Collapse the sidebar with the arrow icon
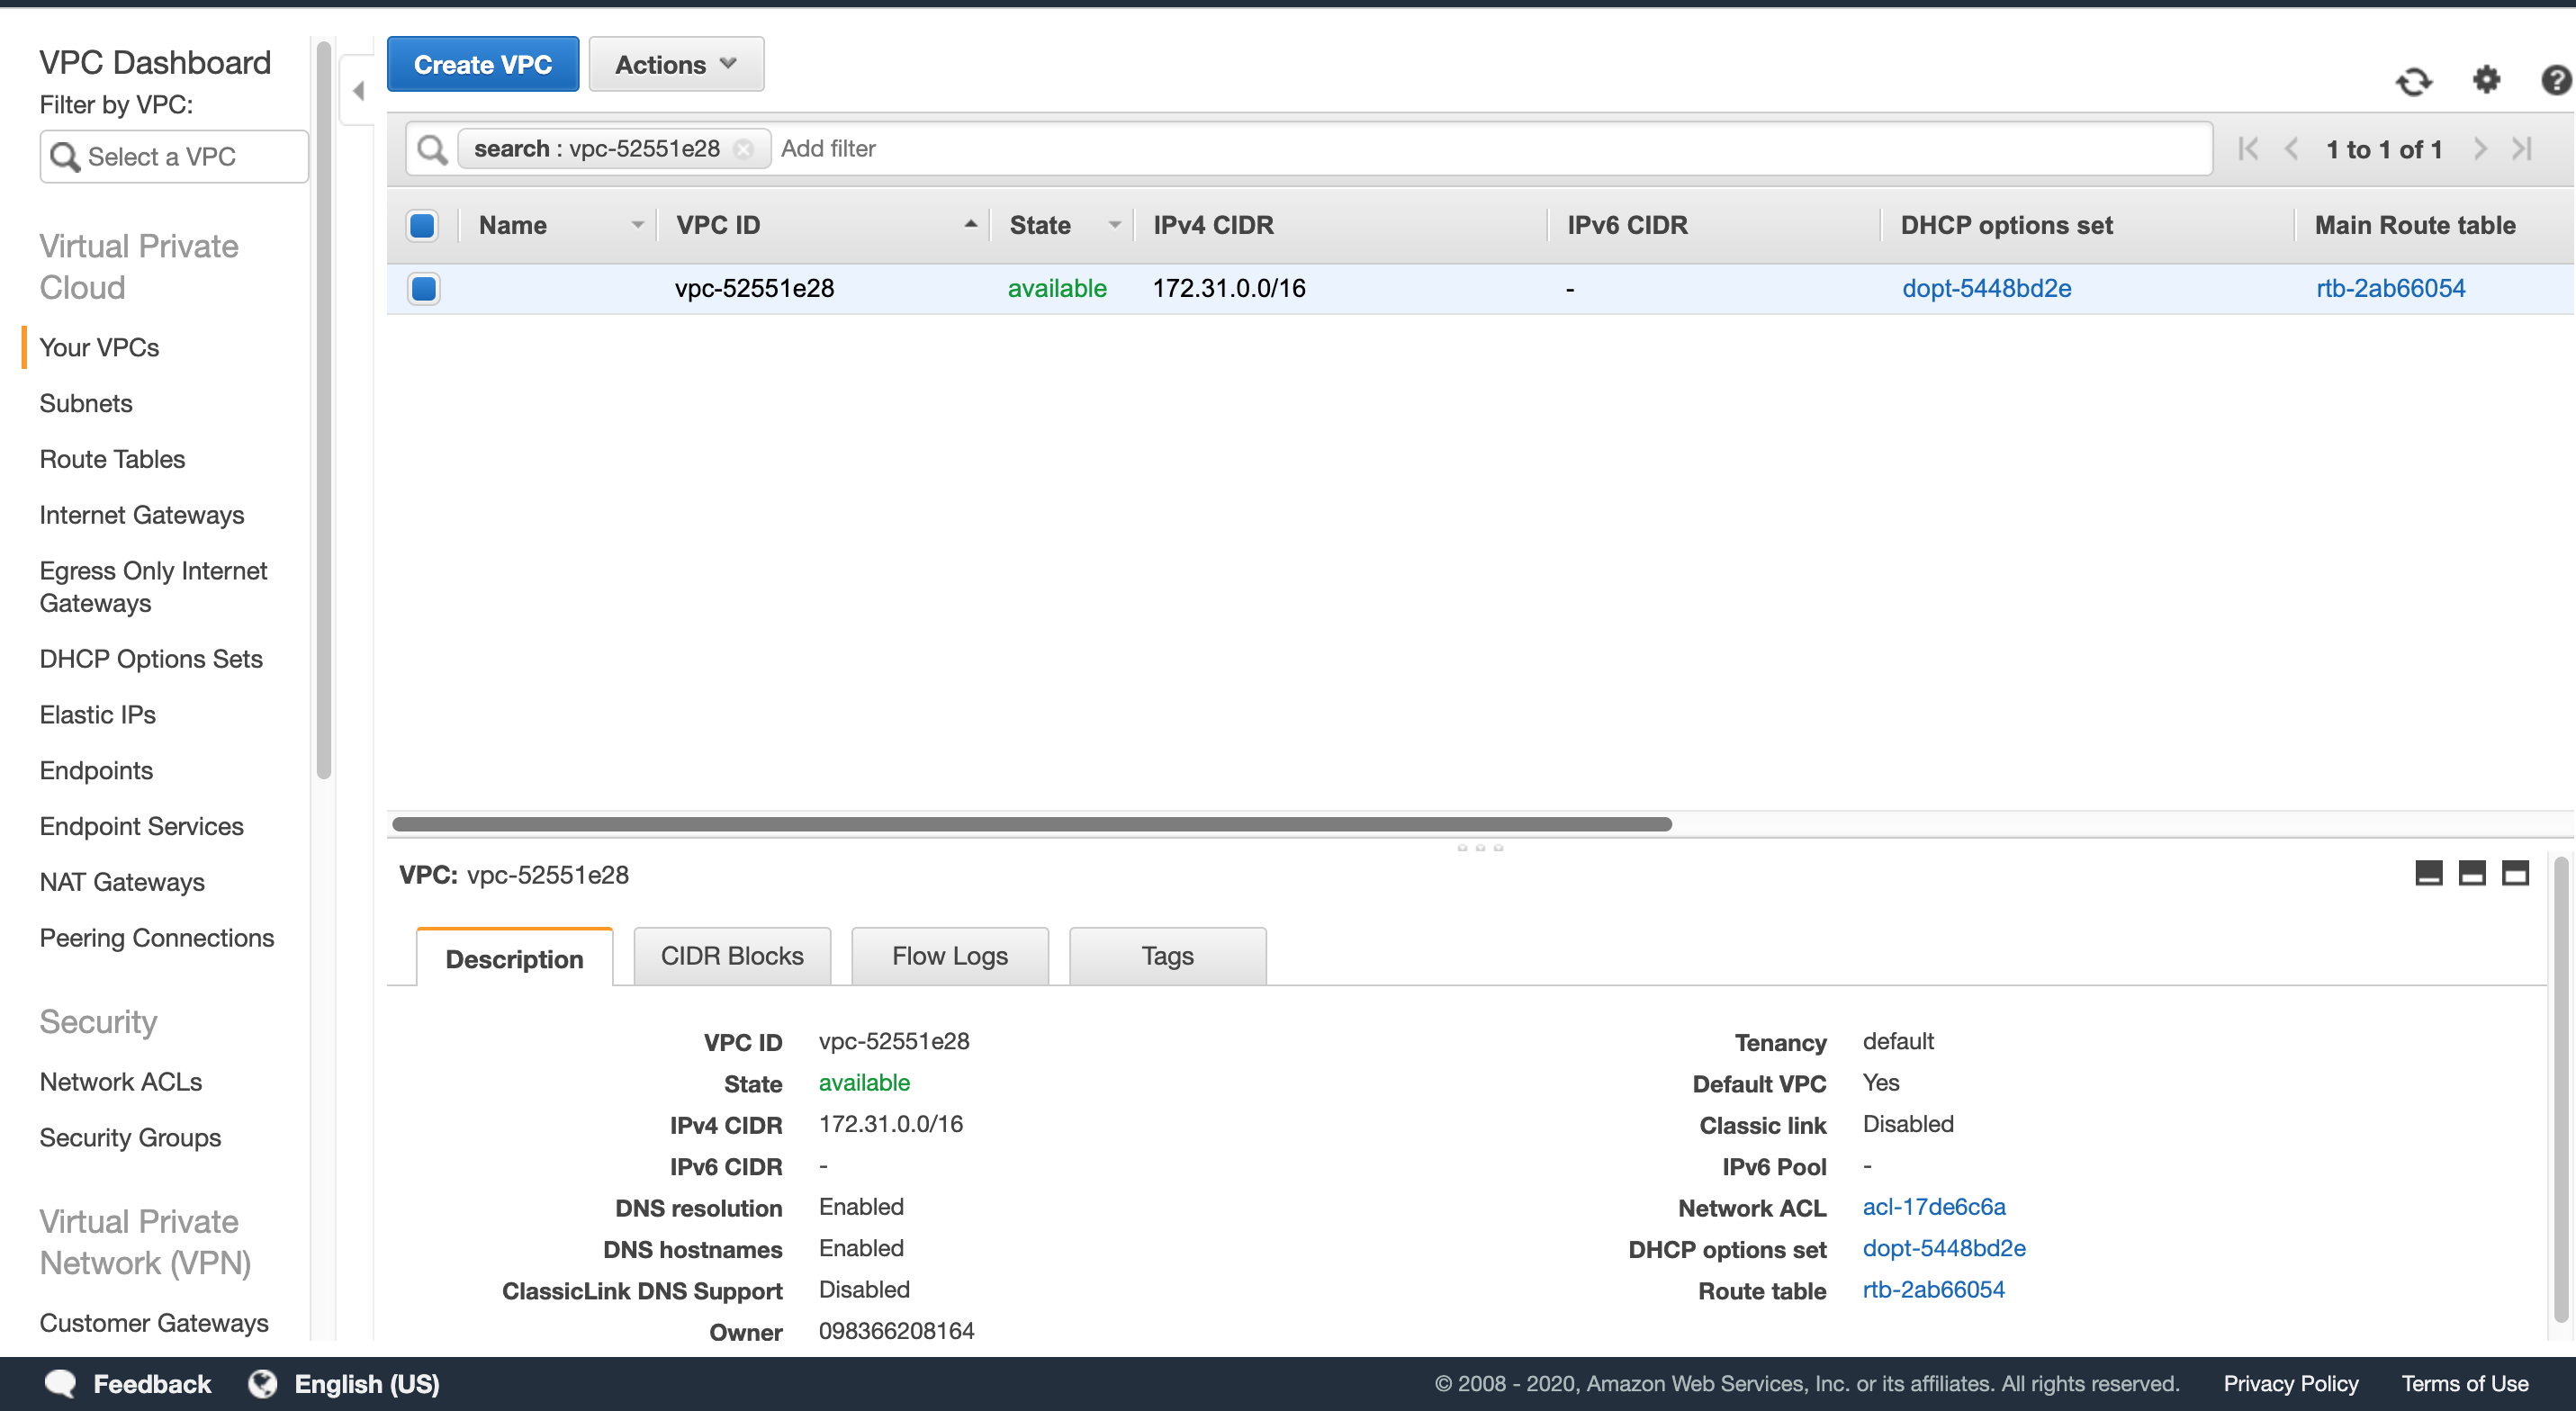Screen dimensions: 2576x1411 358,91
